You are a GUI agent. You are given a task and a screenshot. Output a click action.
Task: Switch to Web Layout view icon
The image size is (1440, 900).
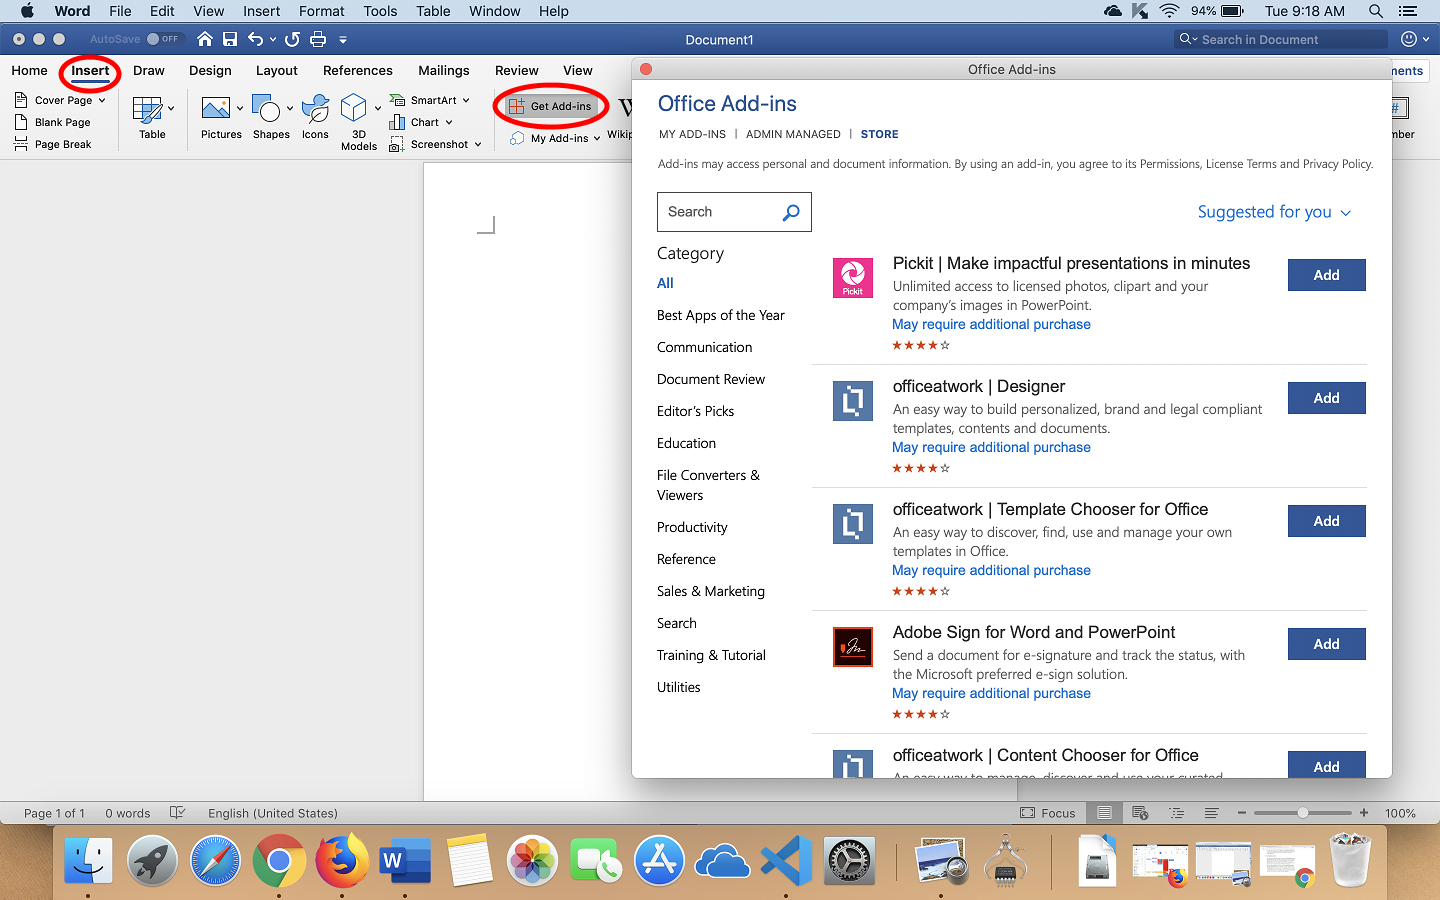pyautogui.click(x=1140, y=813)
